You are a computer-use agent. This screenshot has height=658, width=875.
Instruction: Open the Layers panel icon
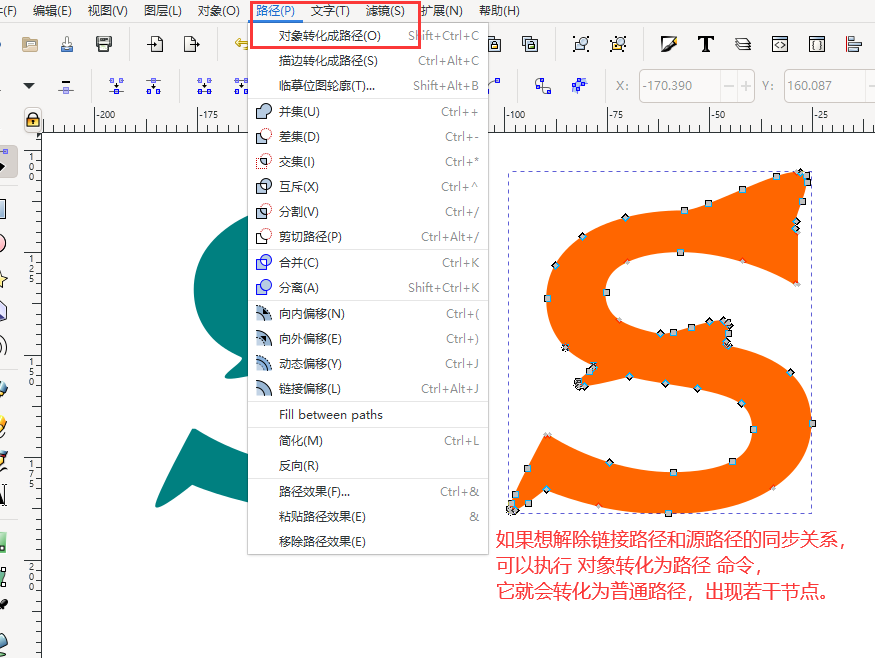(743, 44)
